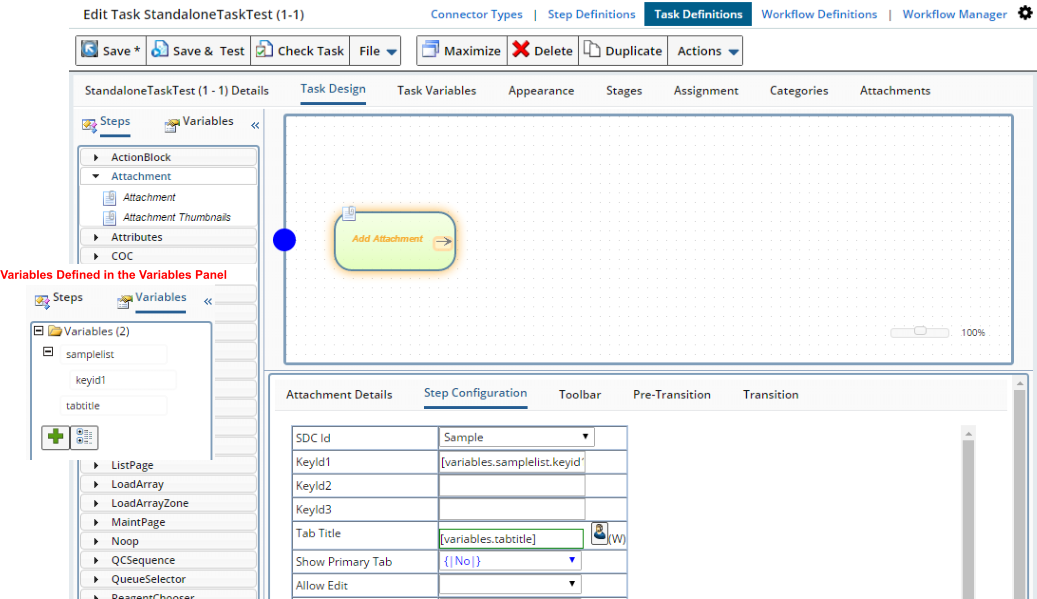Viewport: 1037px width, 599px height.
Task: Open the Actions dropdown menu
Action: pyautogui.click(x=706, y=51)
